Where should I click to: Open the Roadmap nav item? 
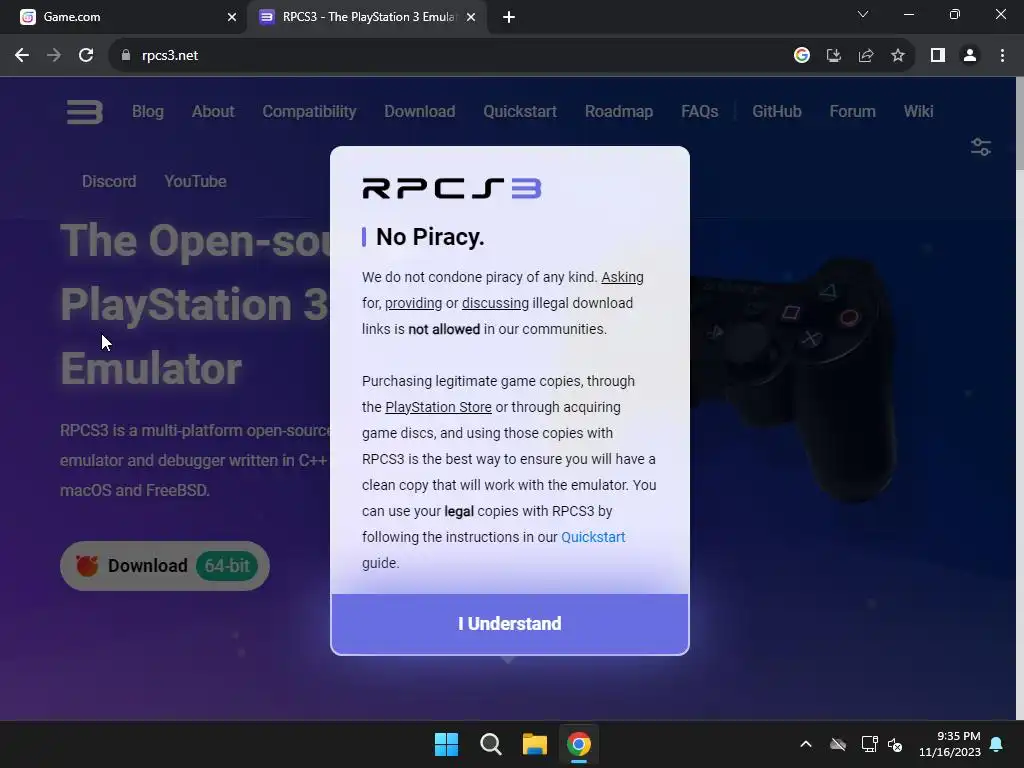tap(618, 112)
